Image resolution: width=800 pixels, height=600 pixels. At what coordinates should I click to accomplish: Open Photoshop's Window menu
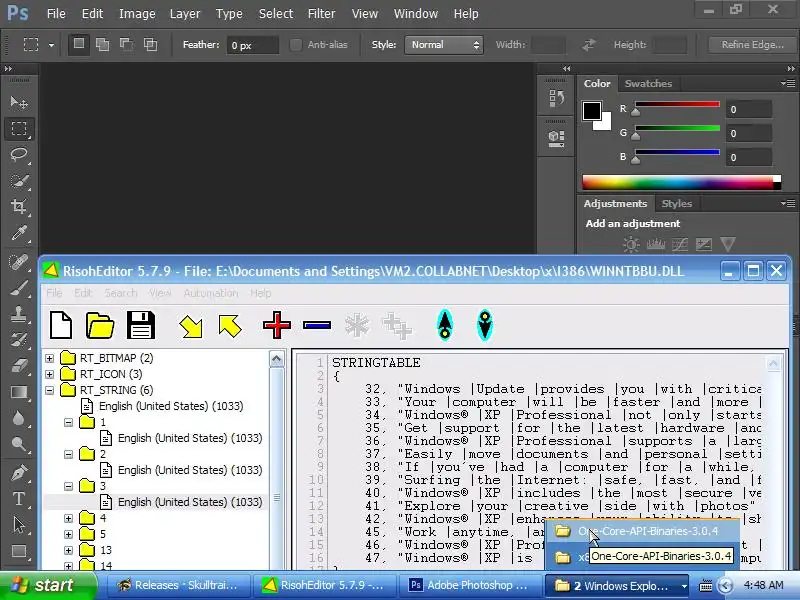click(x=415, y=14)
